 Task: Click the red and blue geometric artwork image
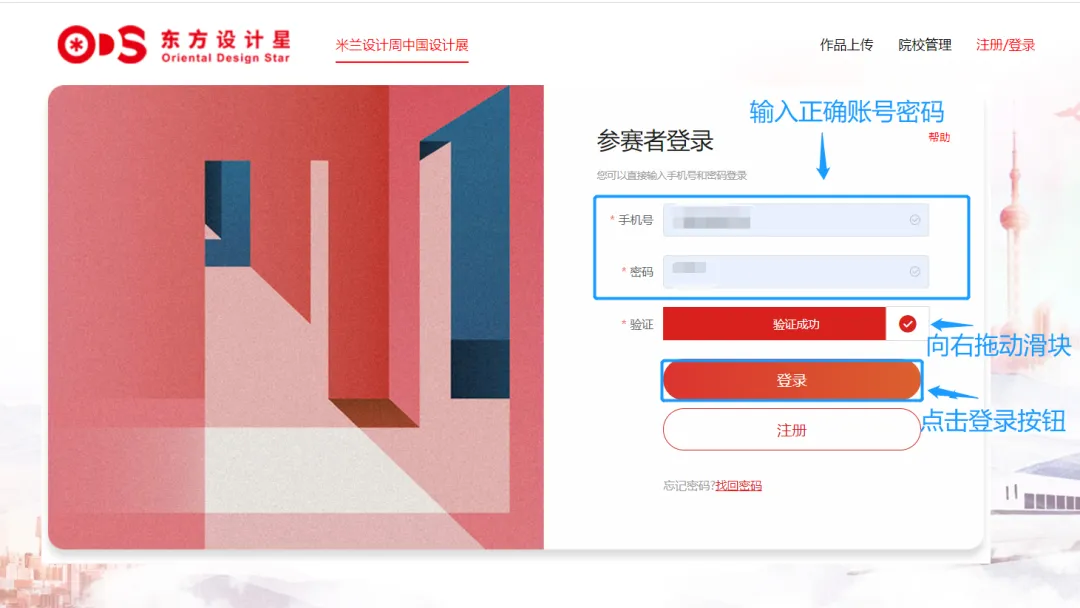point(296,317)
